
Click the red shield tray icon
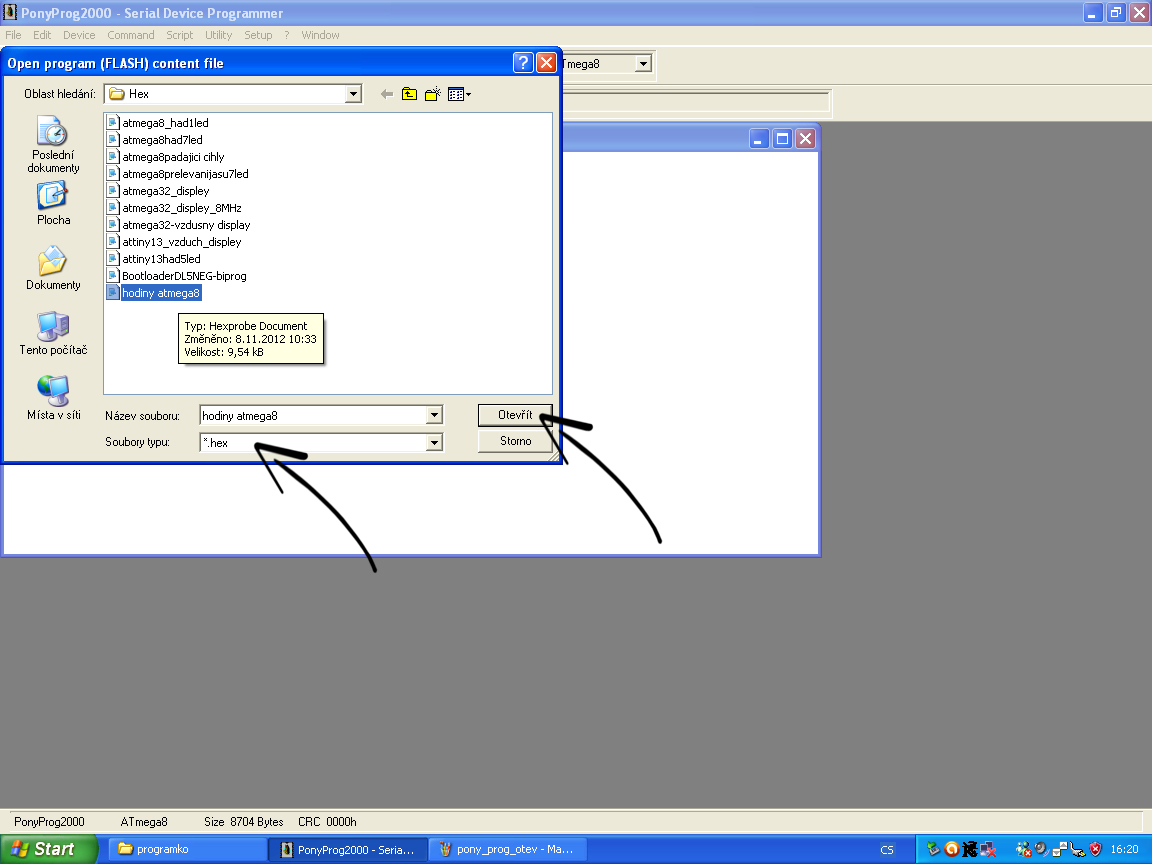(x=1095, y=849)
